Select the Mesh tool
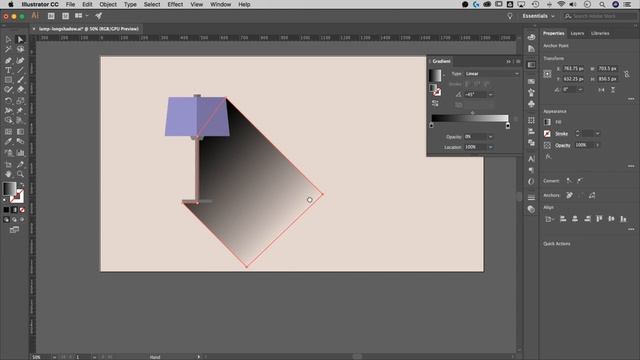Screen dimensions: 640x360 click(8, 132)
